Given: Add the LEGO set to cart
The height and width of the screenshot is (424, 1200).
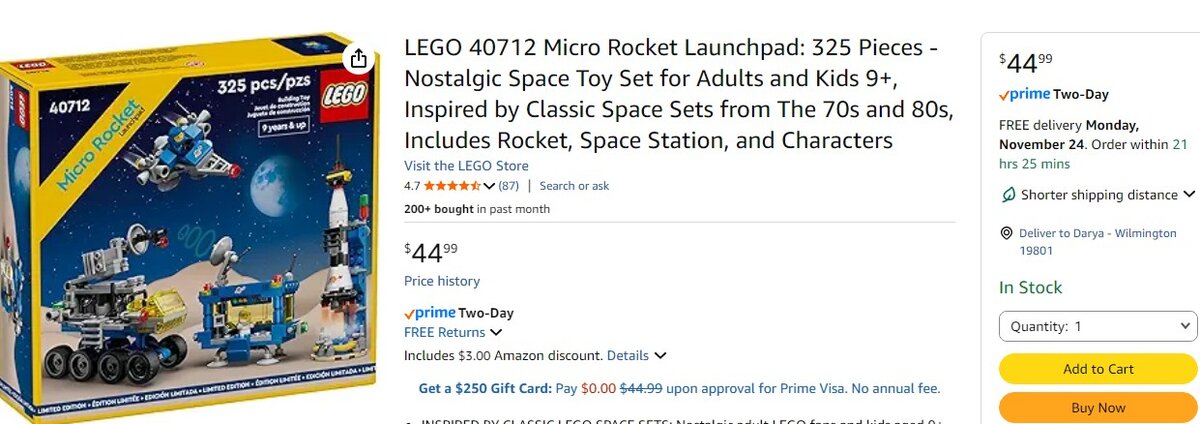Looking at the screenshot, I should (x=1097, y=369).
